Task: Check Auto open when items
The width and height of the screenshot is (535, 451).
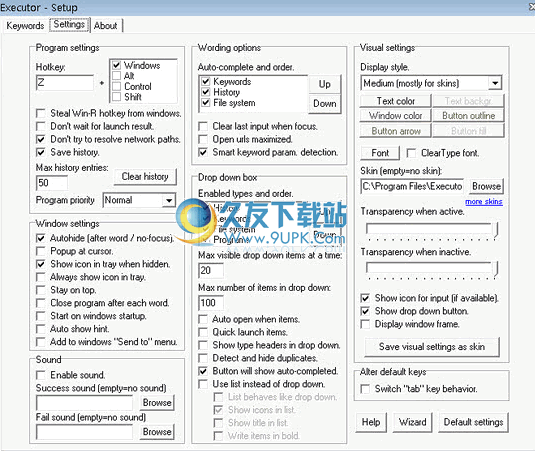Action: [x=203, y=319]
